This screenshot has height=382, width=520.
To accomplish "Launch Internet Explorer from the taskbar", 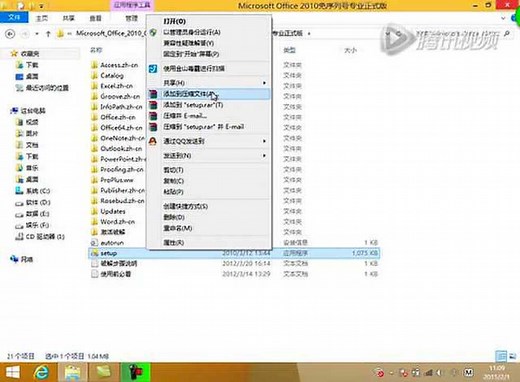I will pos(42,372).
